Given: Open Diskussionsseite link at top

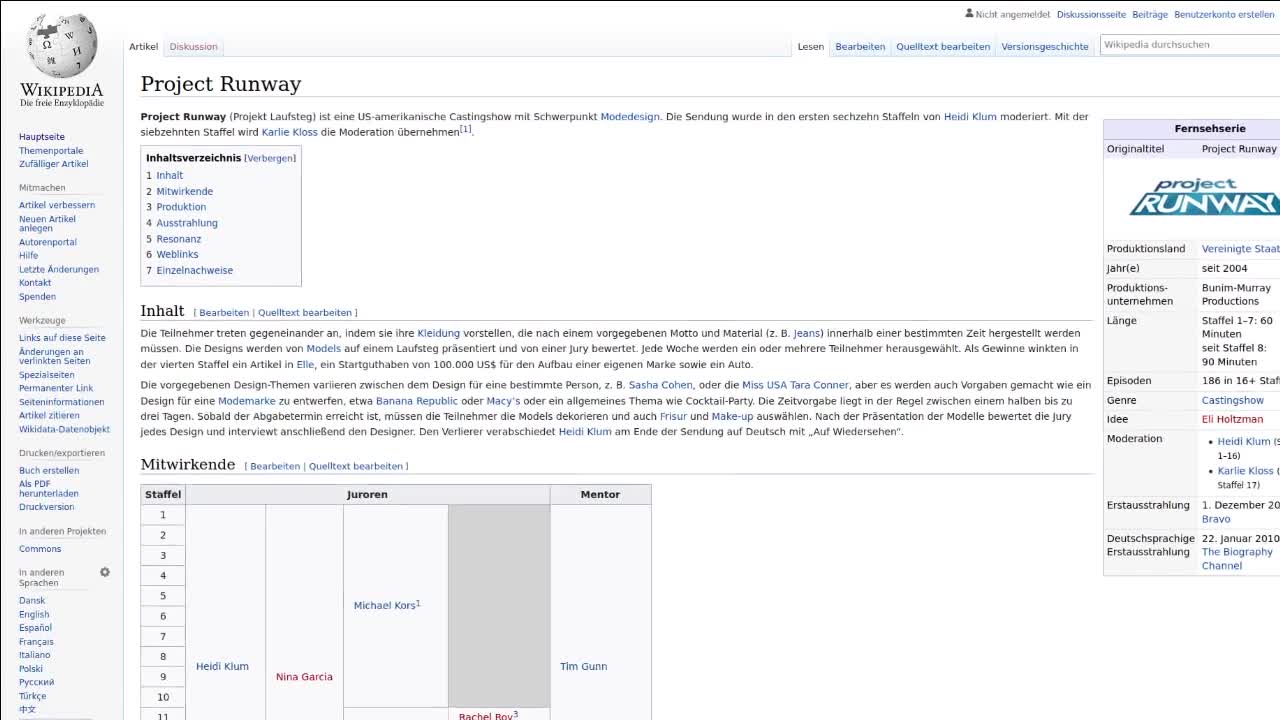Looking at the screenshot, I should tap(1091, 14).
